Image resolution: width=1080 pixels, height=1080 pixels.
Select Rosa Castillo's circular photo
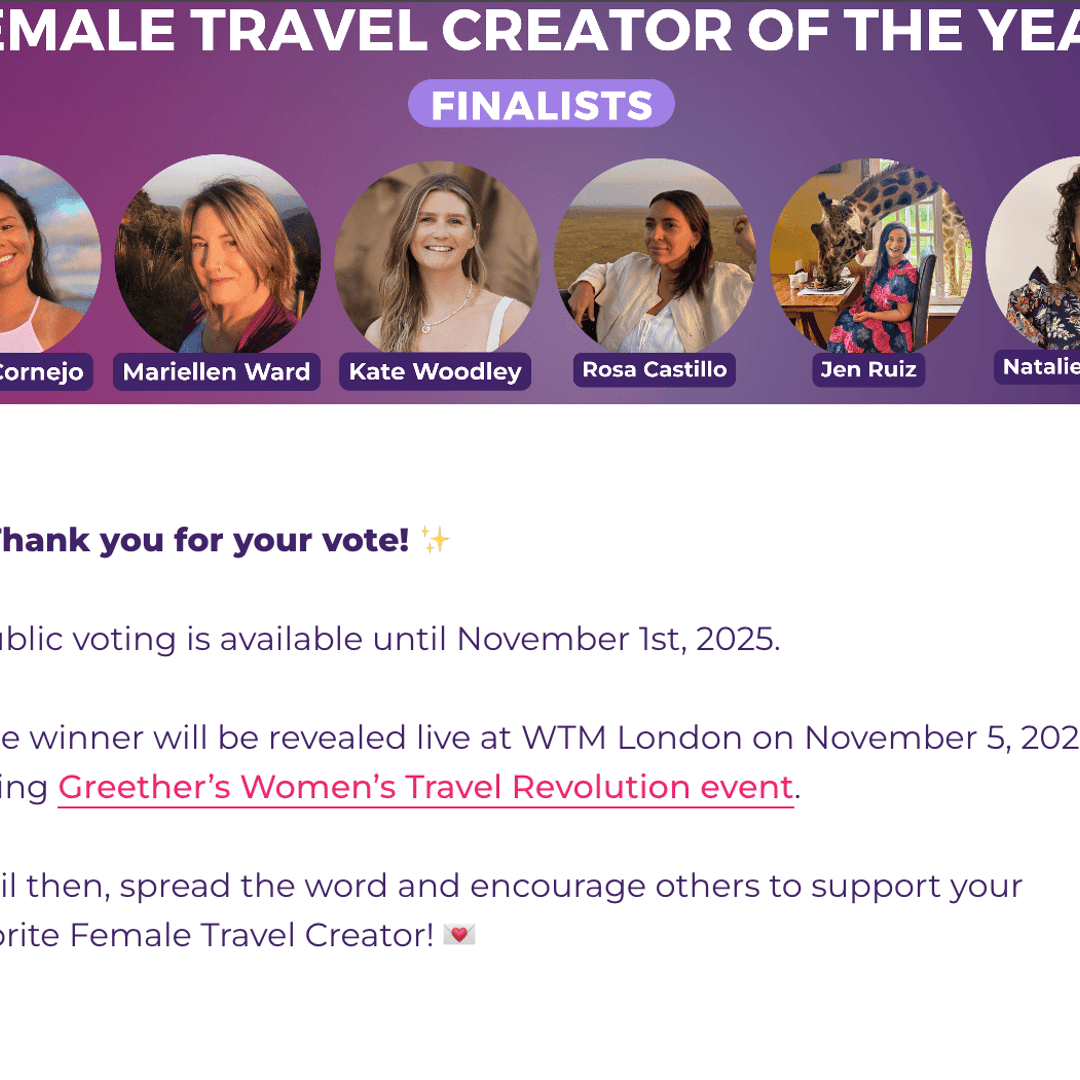tap(654, 257)
